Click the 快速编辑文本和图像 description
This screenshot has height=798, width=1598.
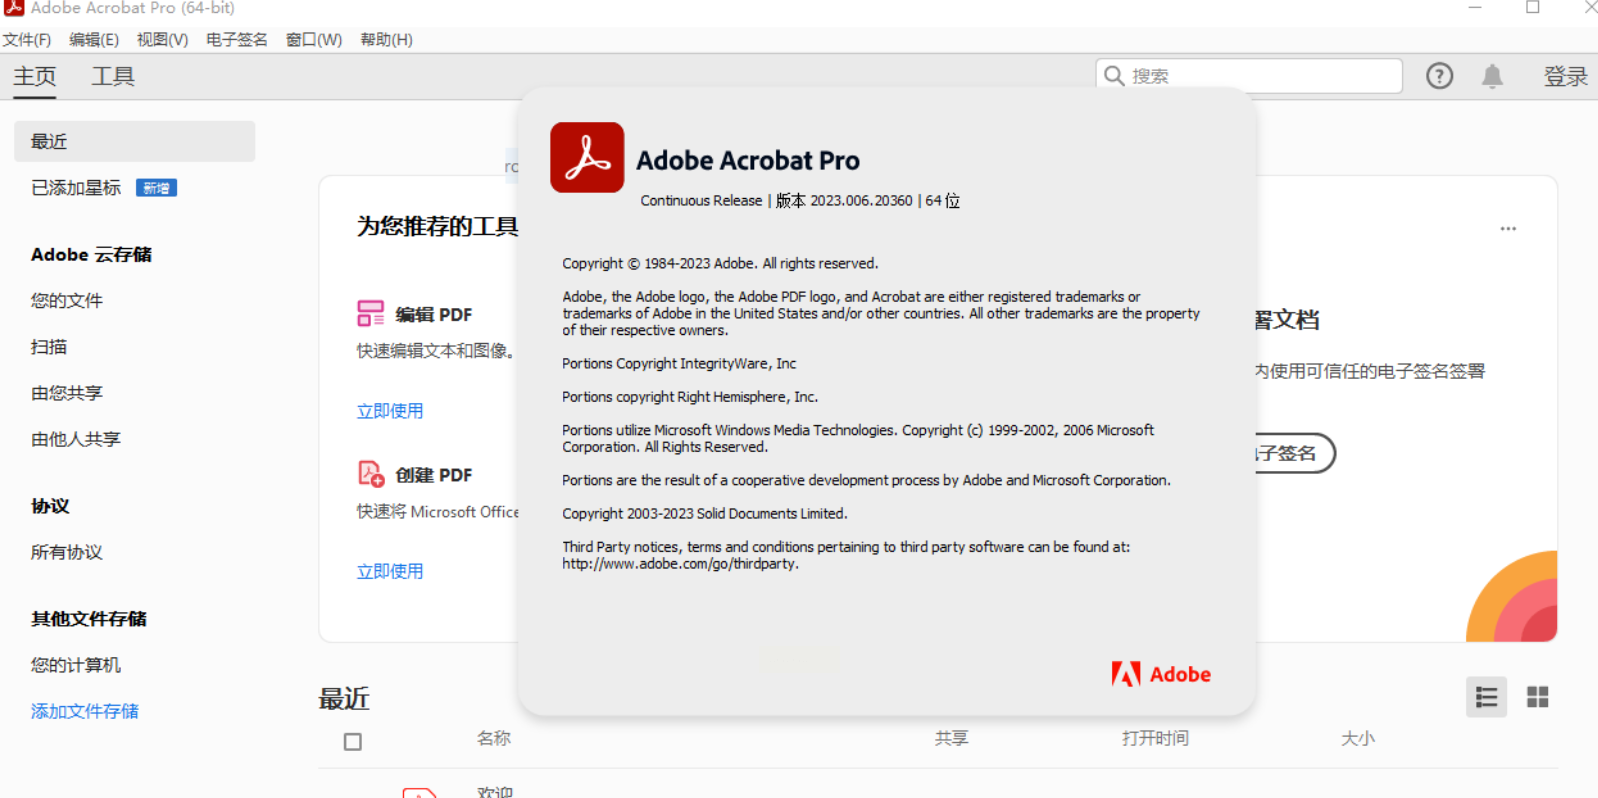pos(436,351)
